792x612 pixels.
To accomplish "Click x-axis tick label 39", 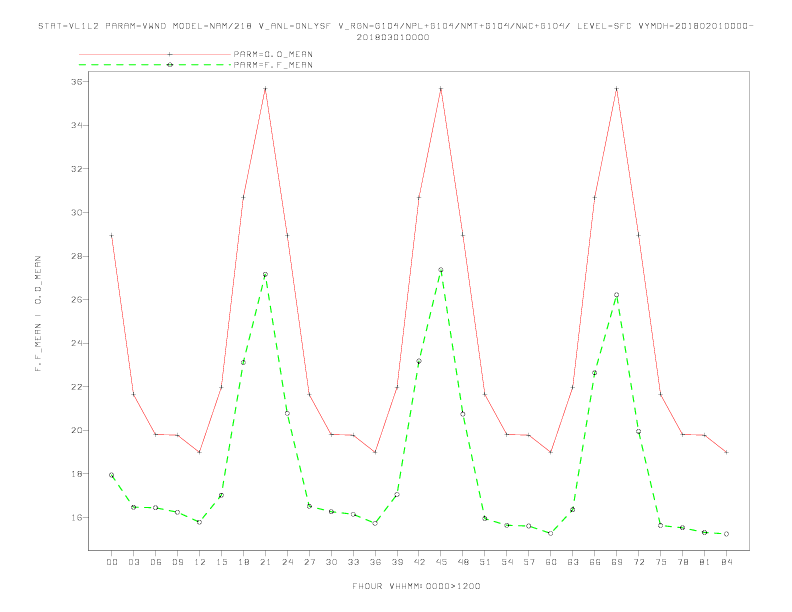I will click(397, 562).
